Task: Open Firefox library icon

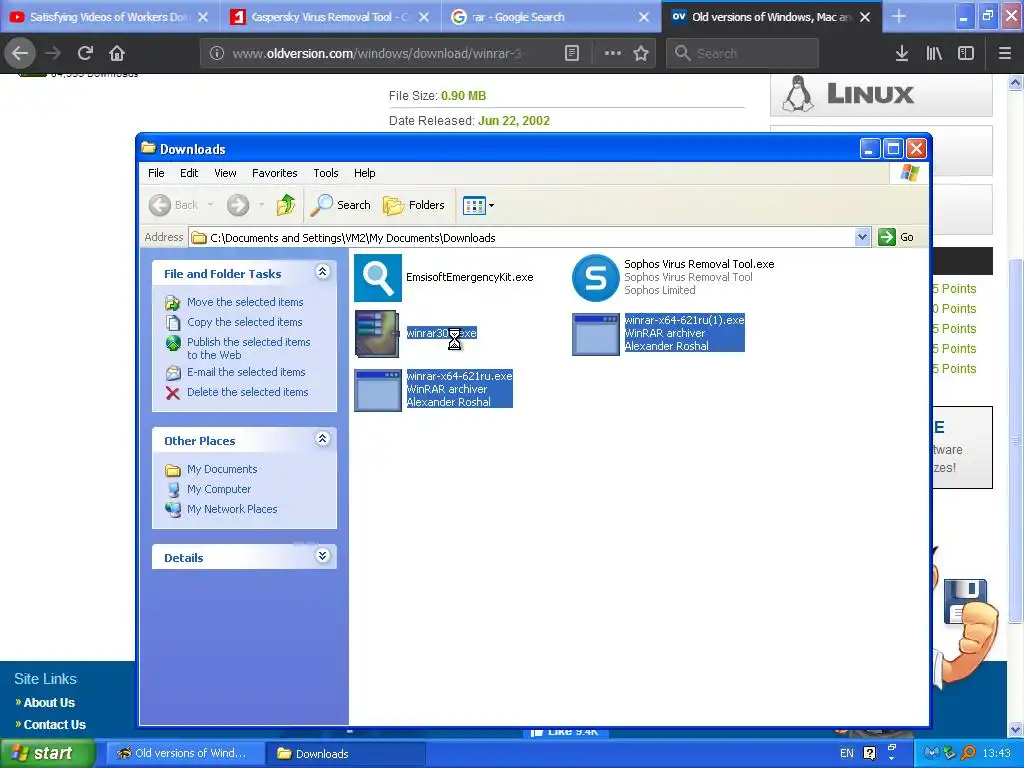Action: (x=934, y=53)
